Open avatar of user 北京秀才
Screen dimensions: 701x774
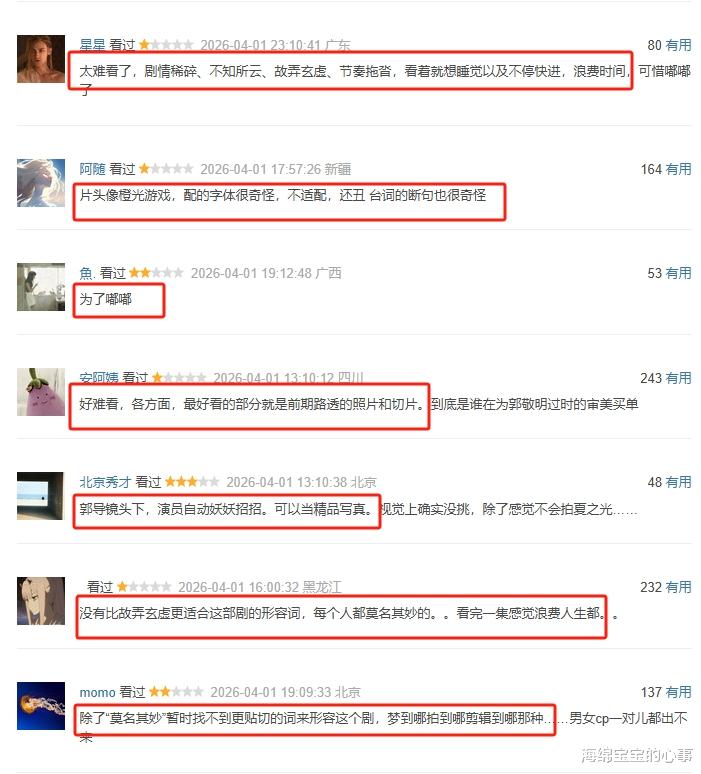point(41,496)
